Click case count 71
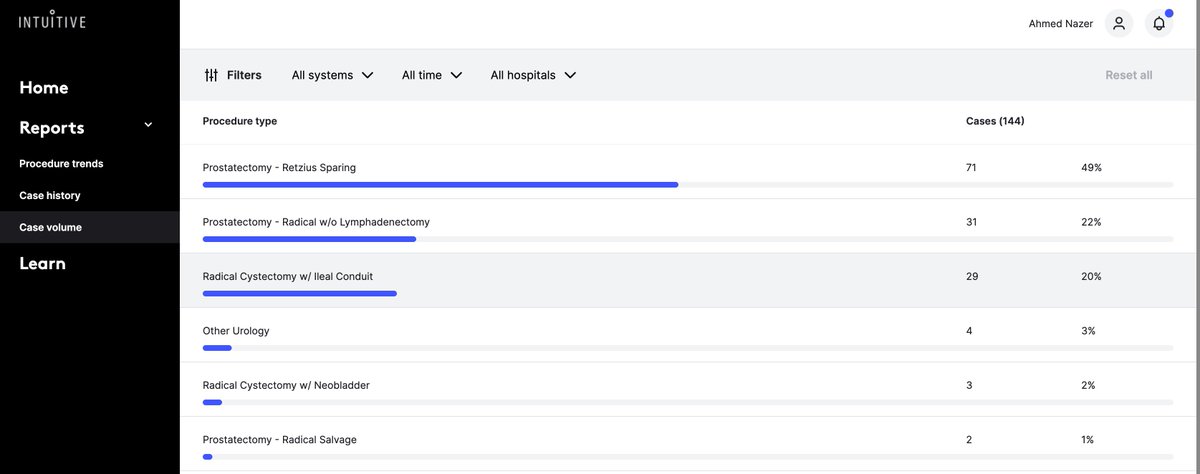The width and height of the screenshot is (1200, 474). point(971,168)
